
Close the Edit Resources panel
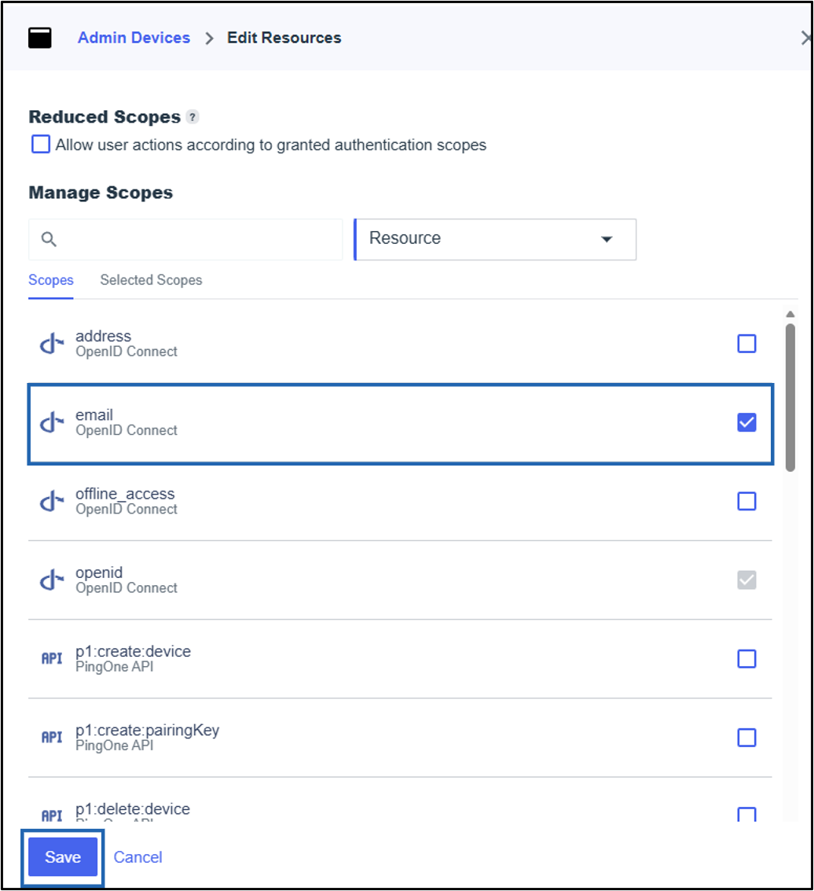pos(805,38)
